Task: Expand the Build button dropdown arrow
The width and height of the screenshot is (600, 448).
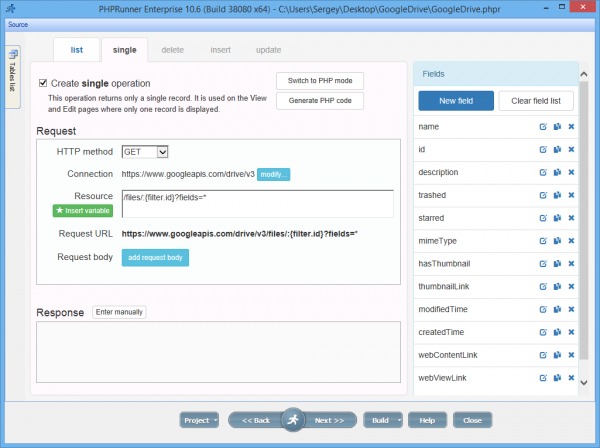Action: (x=399, y=420)
